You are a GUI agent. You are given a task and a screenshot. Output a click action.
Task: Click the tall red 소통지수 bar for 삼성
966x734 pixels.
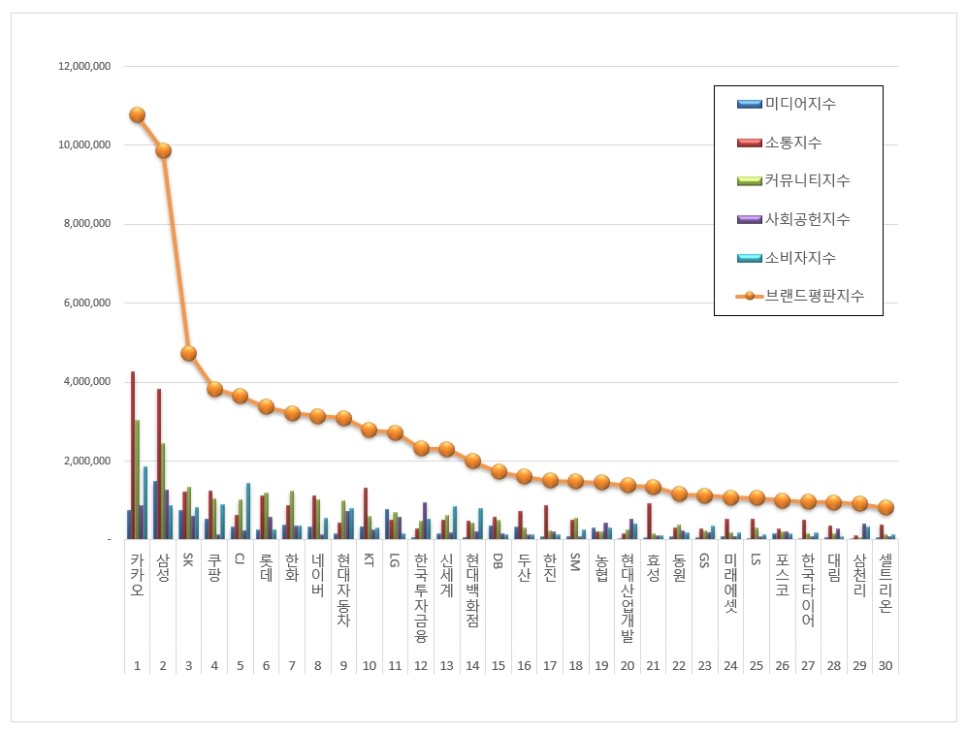click(x=159, y=464)
